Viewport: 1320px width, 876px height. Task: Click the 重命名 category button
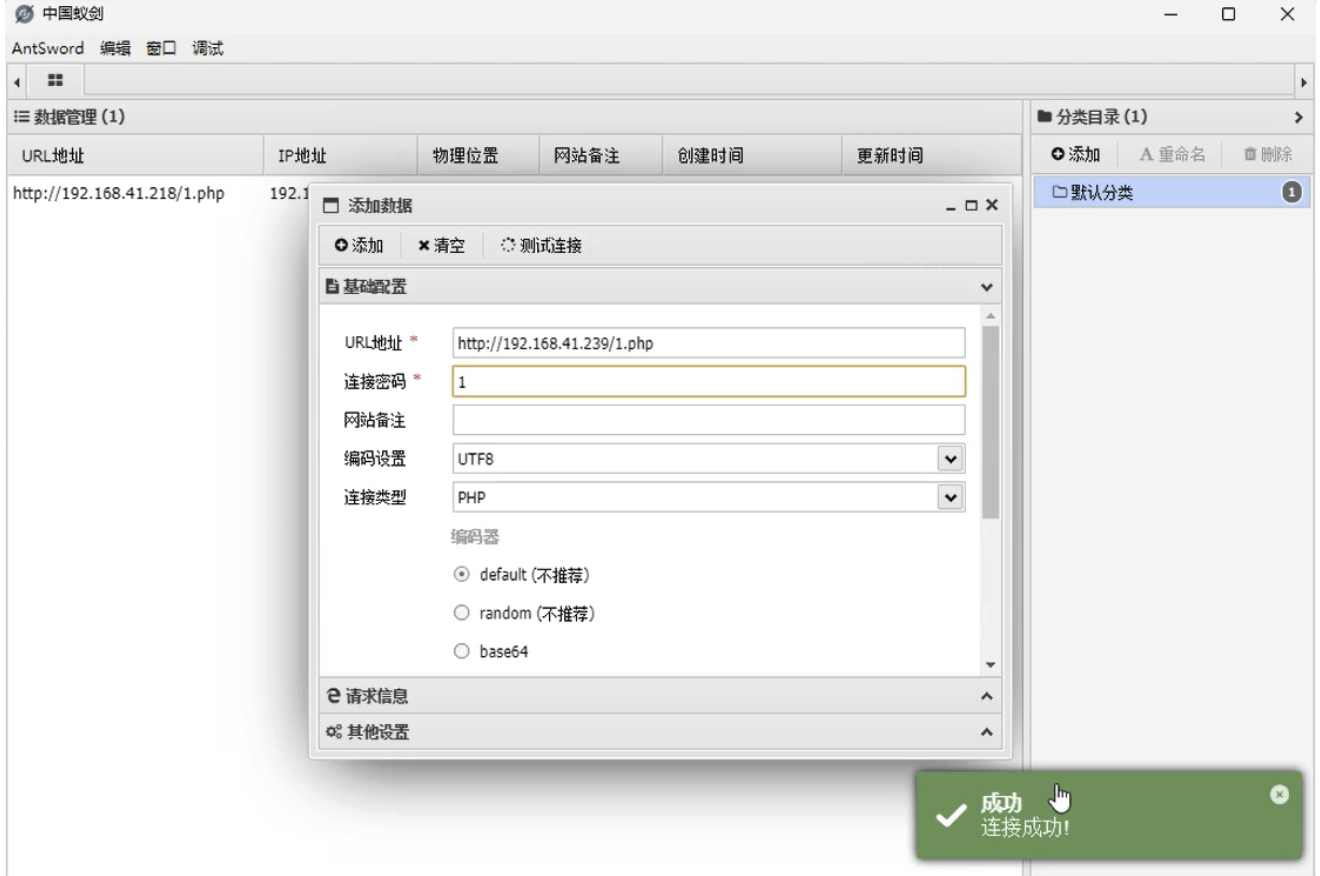pyautogui.click(x=1172, y=154)
